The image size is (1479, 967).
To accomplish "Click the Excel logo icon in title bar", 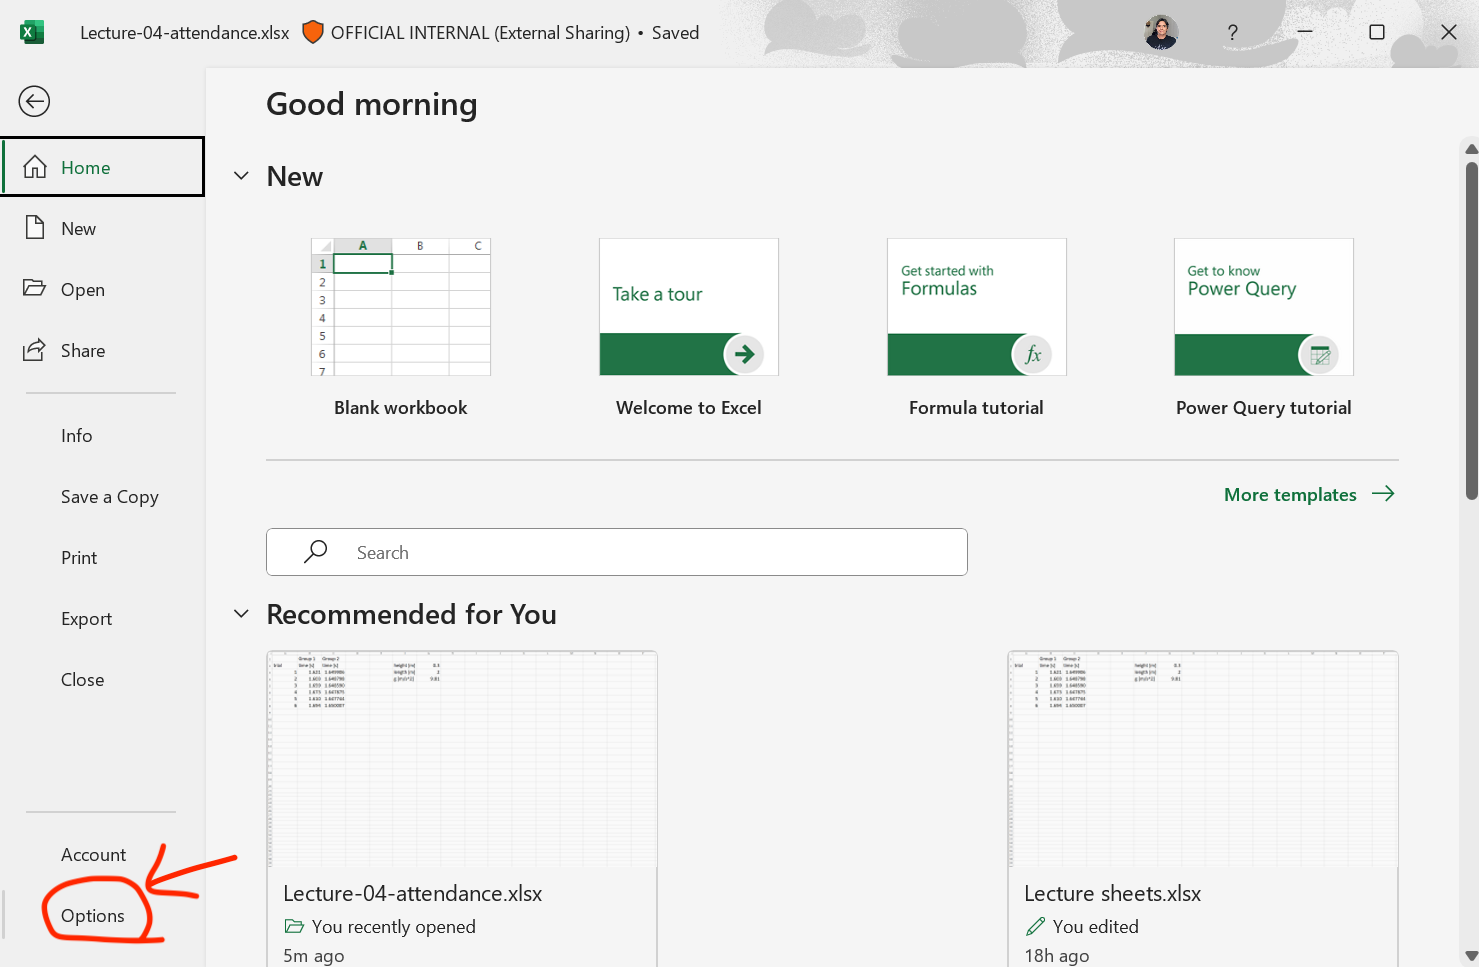I will 32,33.
